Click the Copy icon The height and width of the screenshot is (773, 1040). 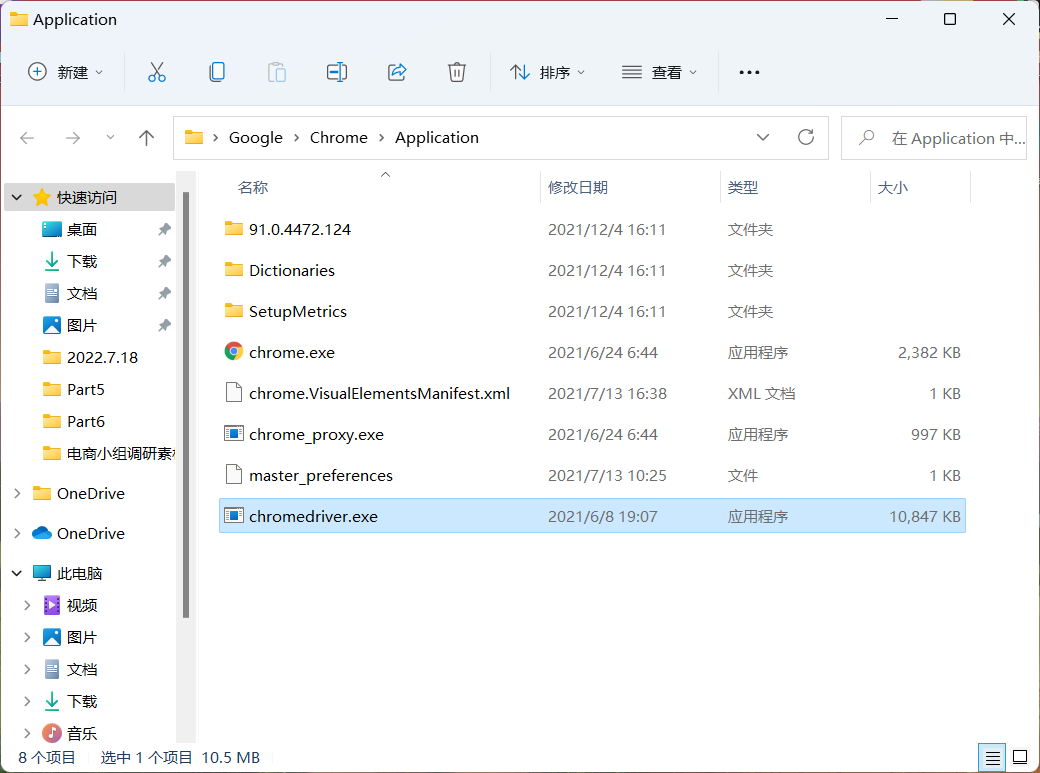point(216,71)
